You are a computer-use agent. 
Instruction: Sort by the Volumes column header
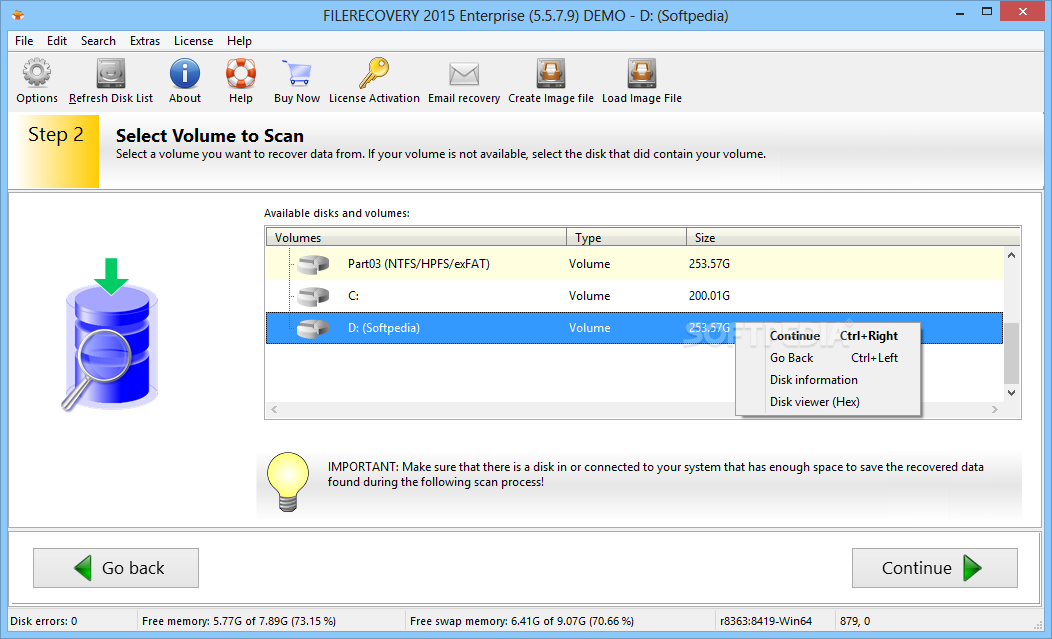pos(416,238)
